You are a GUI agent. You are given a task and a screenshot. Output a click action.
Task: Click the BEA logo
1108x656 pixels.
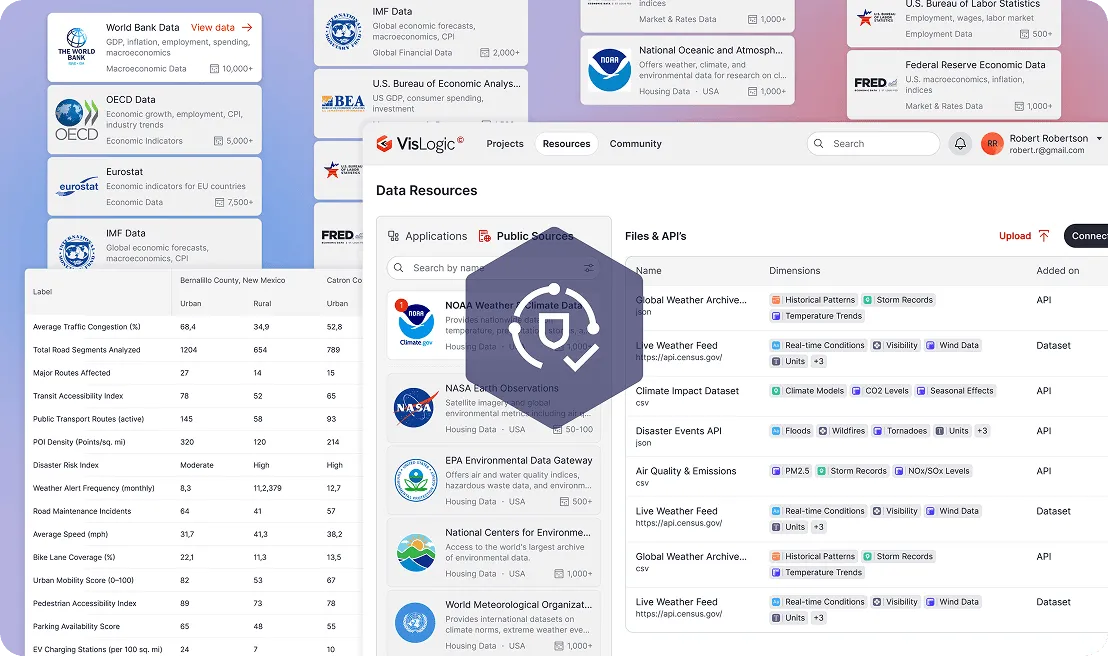(343, 102)
